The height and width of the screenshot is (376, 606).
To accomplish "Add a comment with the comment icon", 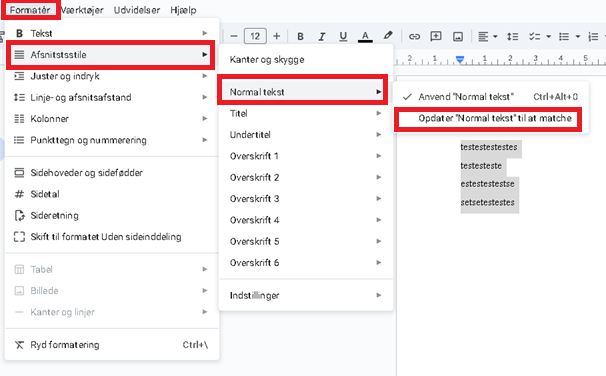I will pos(436,36).
